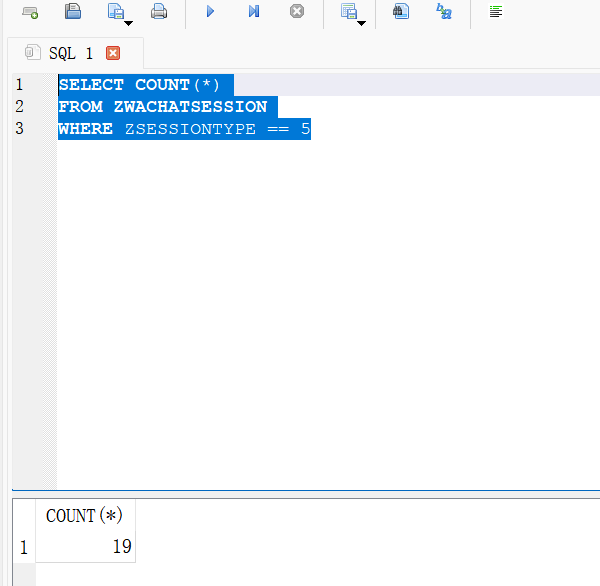
Task: Stop query execution
Action: [297, 11]
